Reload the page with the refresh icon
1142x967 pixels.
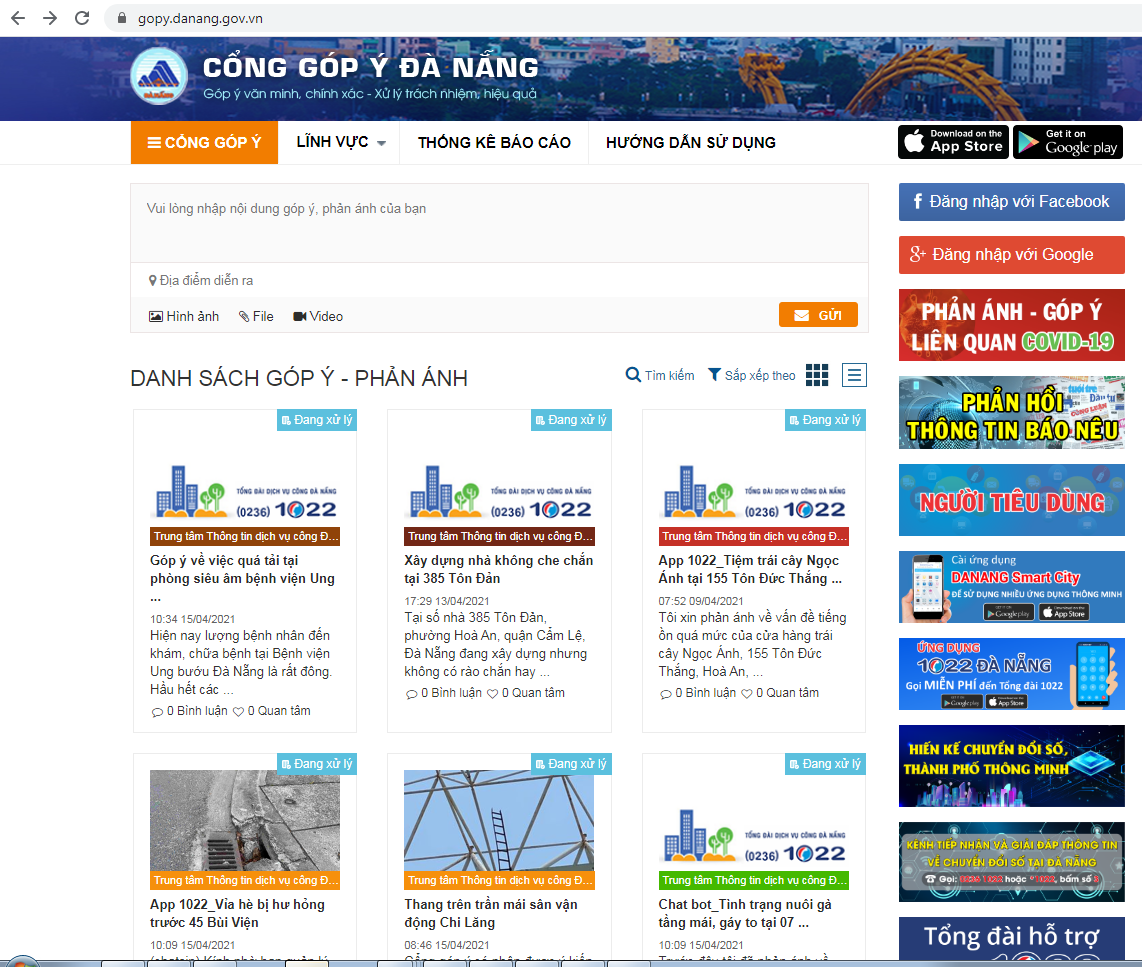tap(82, 18)
